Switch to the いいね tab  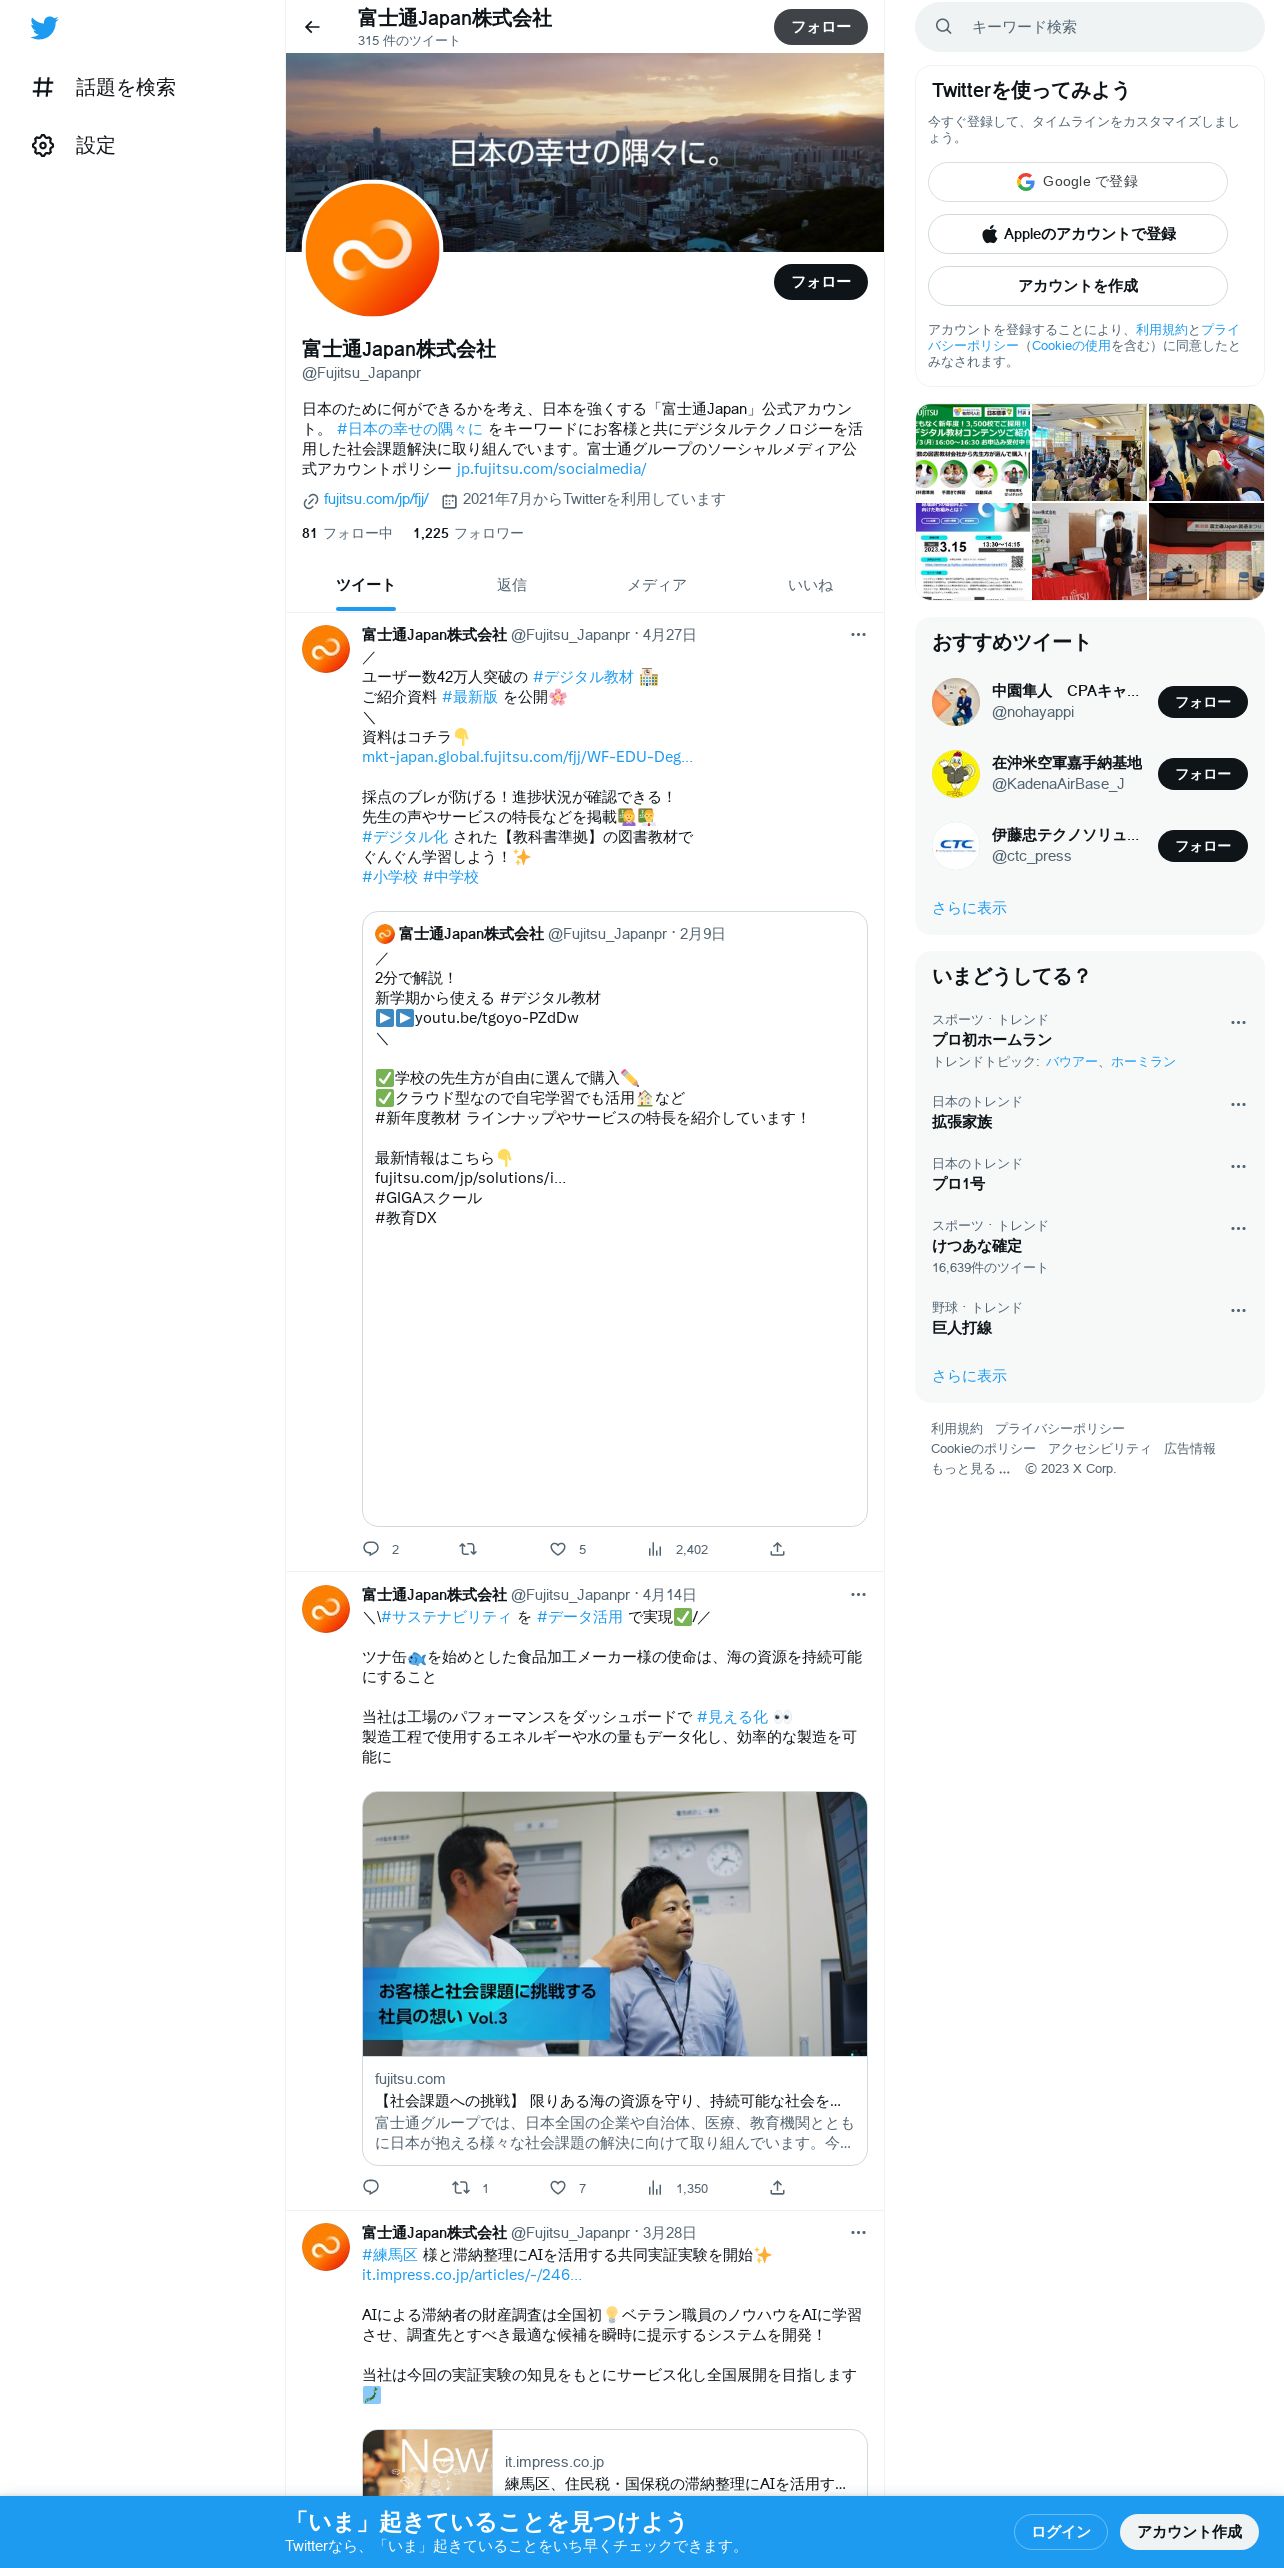click(810, 585)
